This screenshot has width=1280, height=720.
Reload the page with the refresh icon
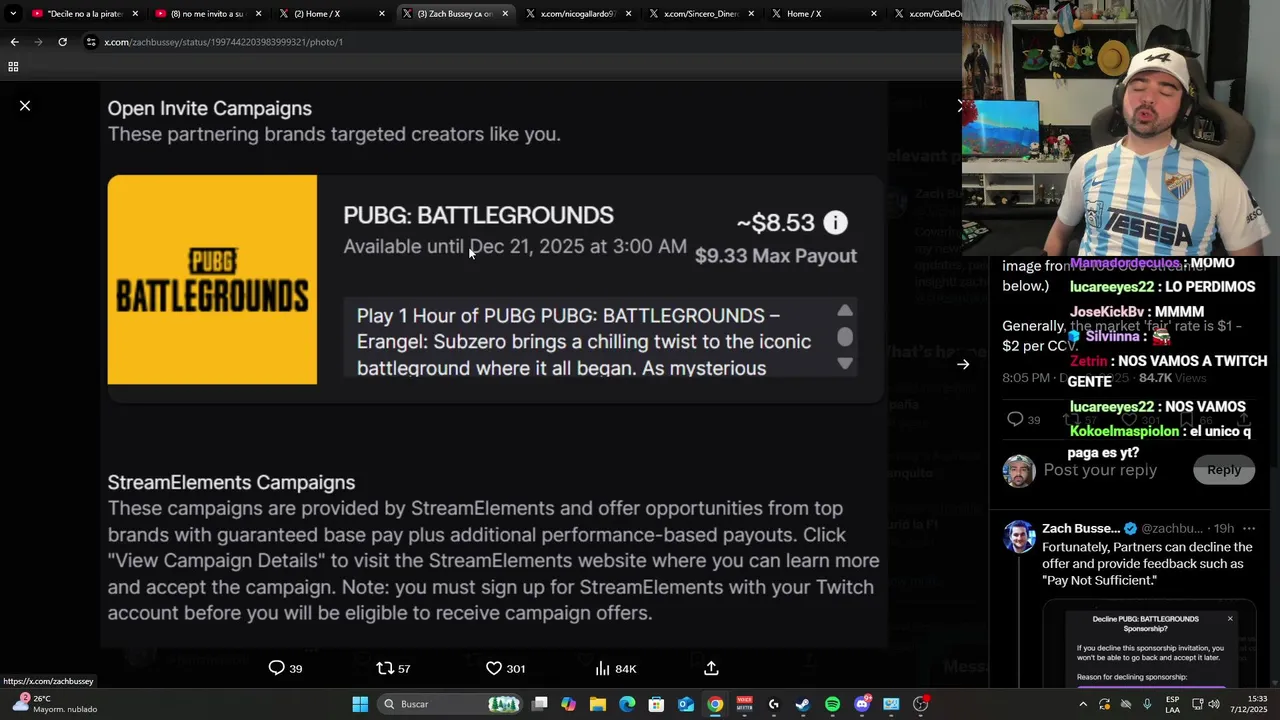point(62,42)
